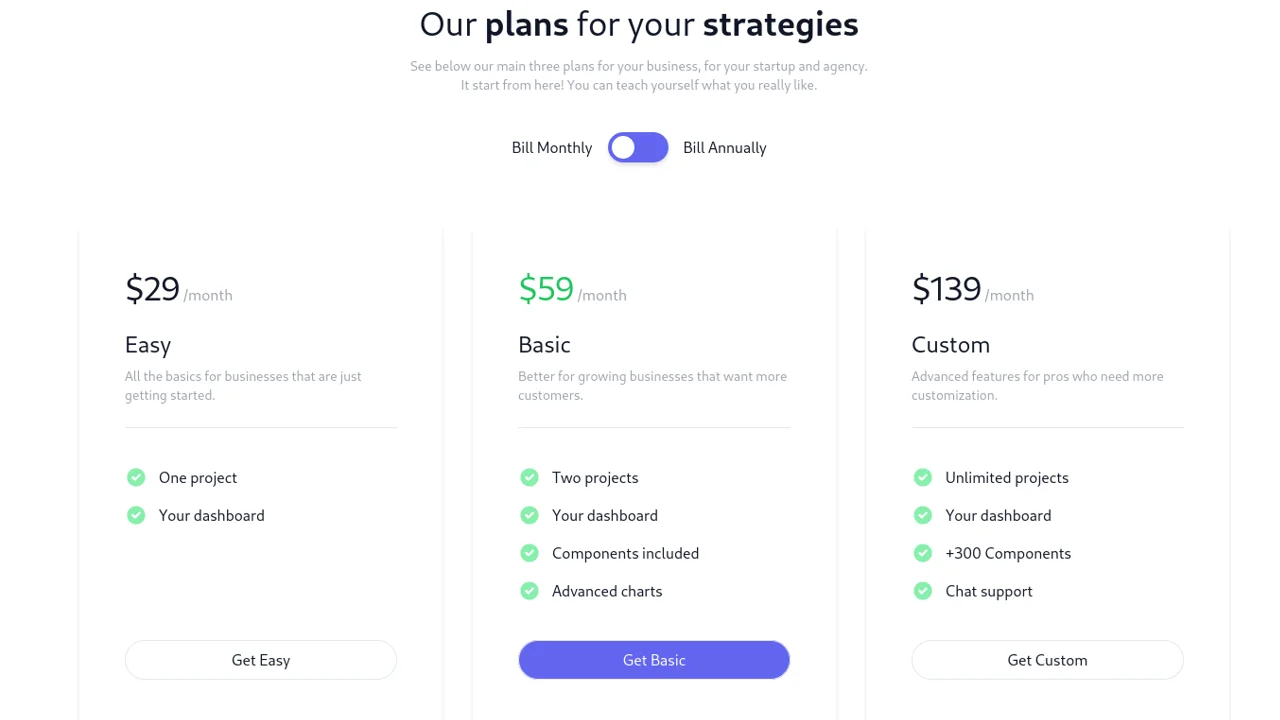Click the Get Basic button
Viewport: 1280px width, 720px height.
[x=654, y=660]
